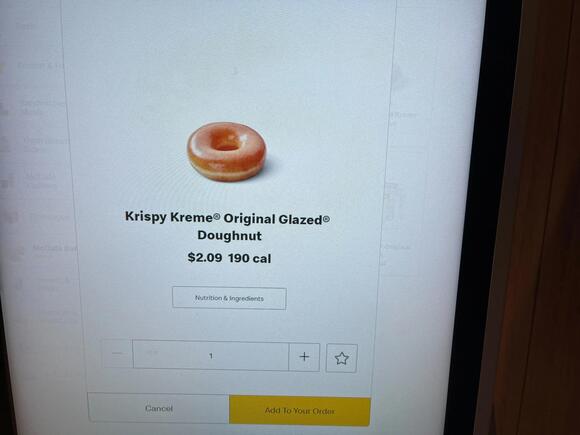Cancel the doughnut selection
This screenshot has height=435, width=580.
click(158, 408)
